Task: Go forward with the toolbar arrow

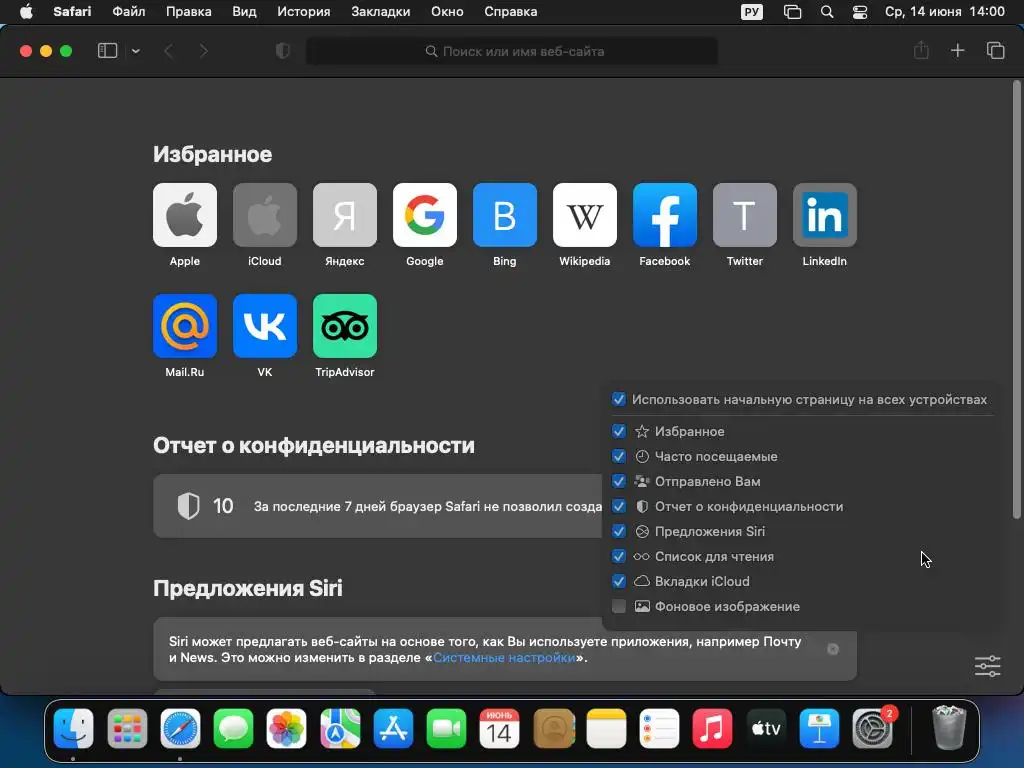Action: pos(204,51)
